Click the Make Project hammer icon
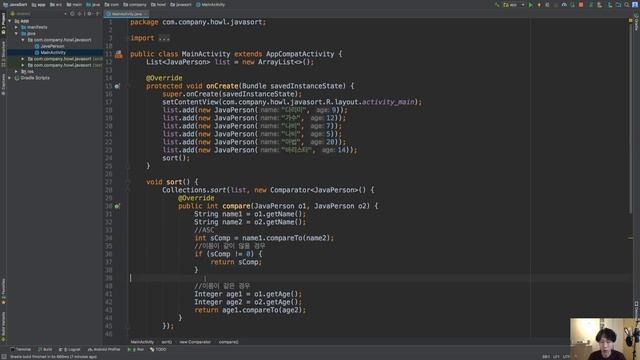The width and height of the screenshot is (640, 360). (497, 5)
